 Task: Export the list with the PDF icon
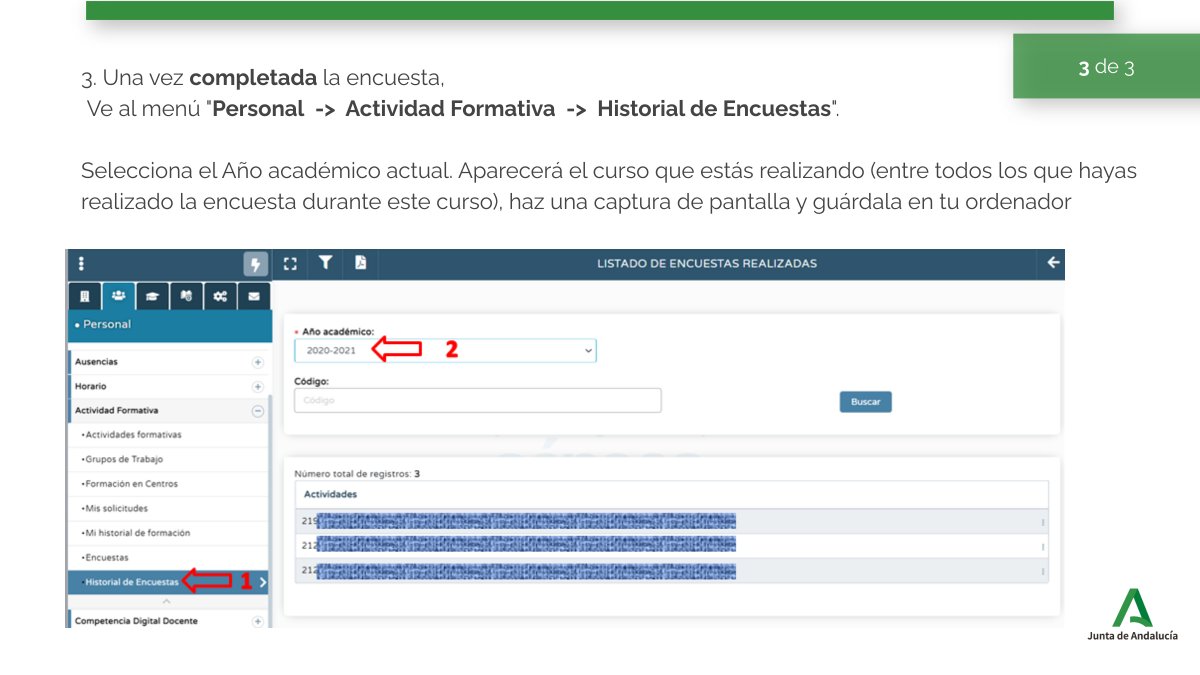pos(360,263)
